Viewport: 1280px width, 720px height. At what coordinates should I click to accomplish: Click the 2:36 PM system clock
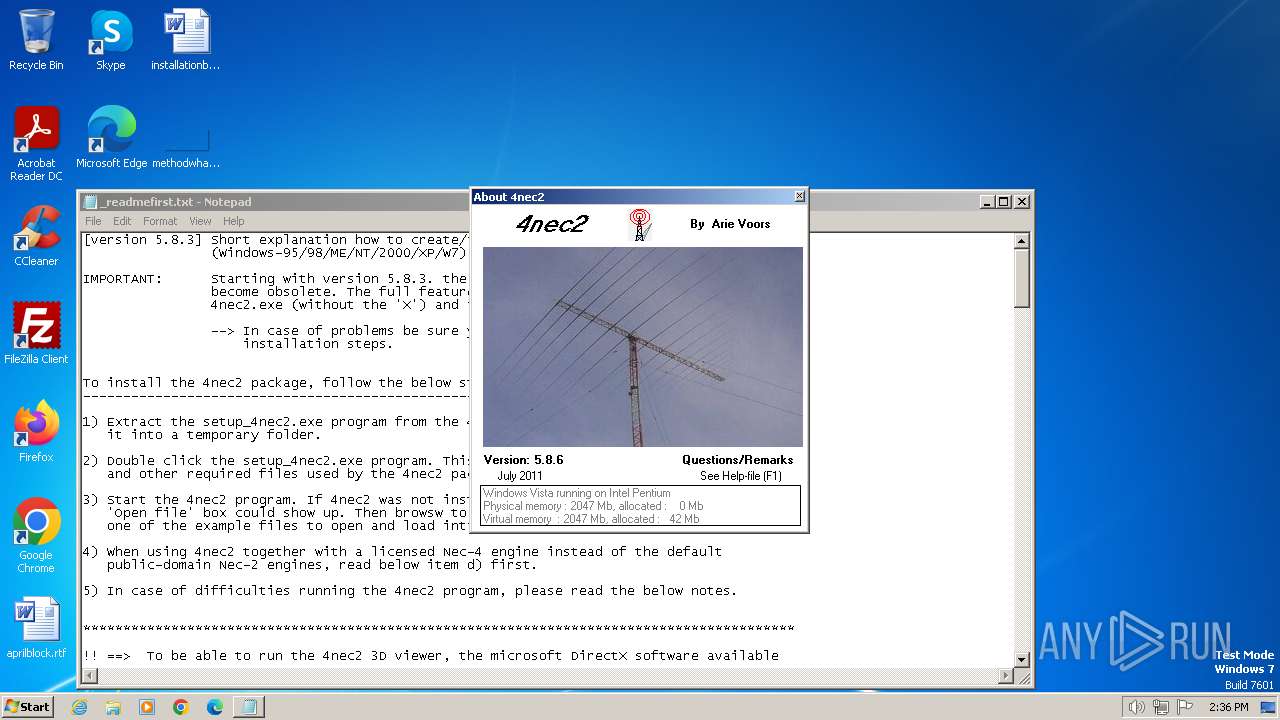pos(1228,707)
